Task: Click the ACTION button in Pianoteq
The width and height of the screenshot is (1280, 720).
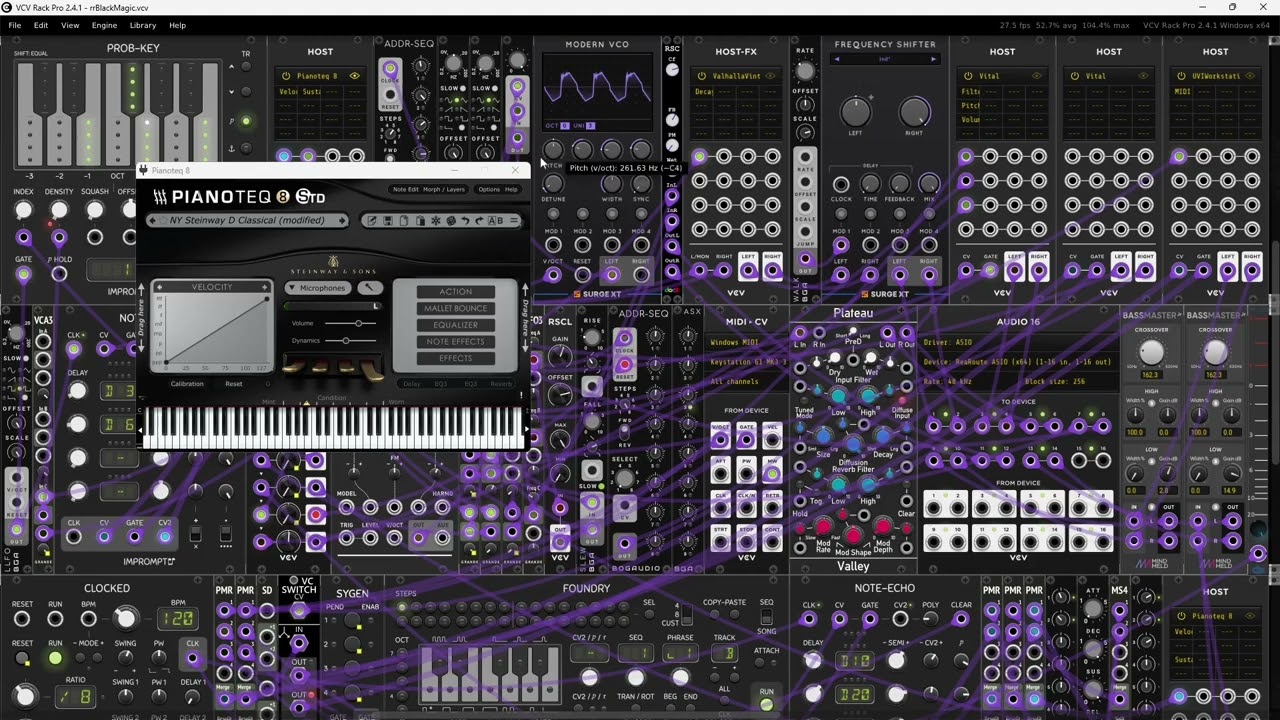Action: point(455,292)
